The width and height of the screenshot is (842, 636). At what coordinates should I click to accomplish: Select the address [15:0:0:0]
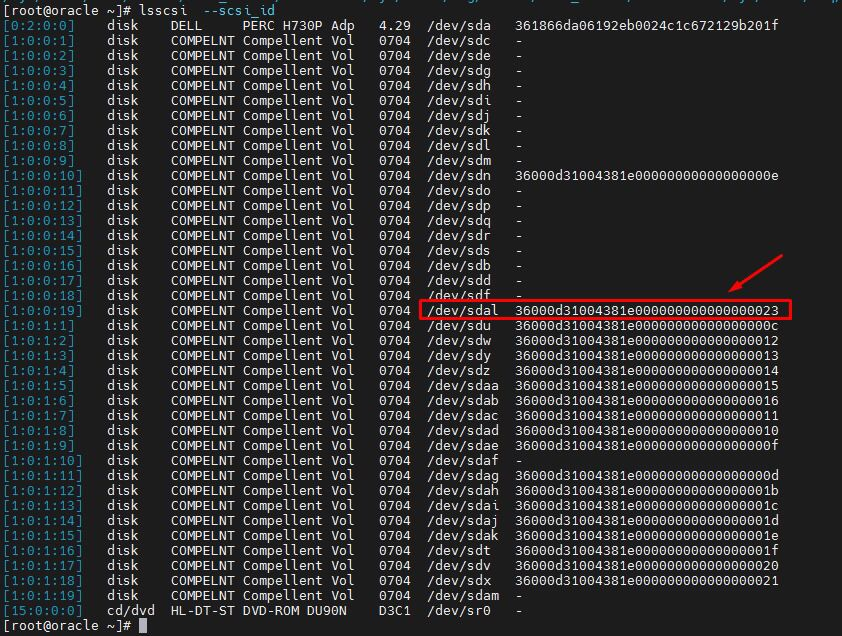click(43, 611)
